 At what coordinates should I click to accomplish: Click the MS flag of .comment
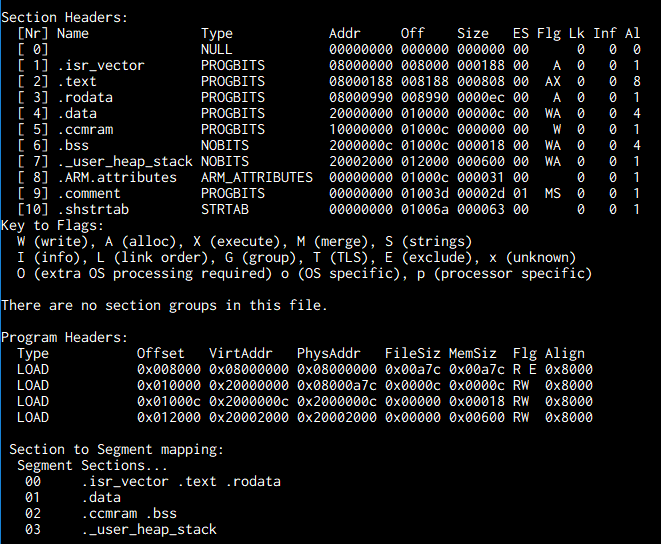(553, 194)
